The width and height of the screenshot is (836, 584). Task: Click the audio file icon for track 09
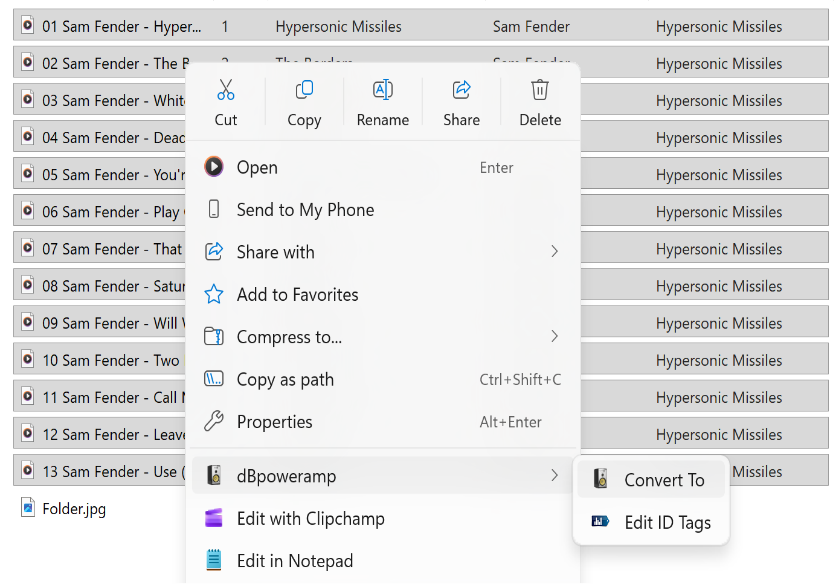[x=28, y=322]
